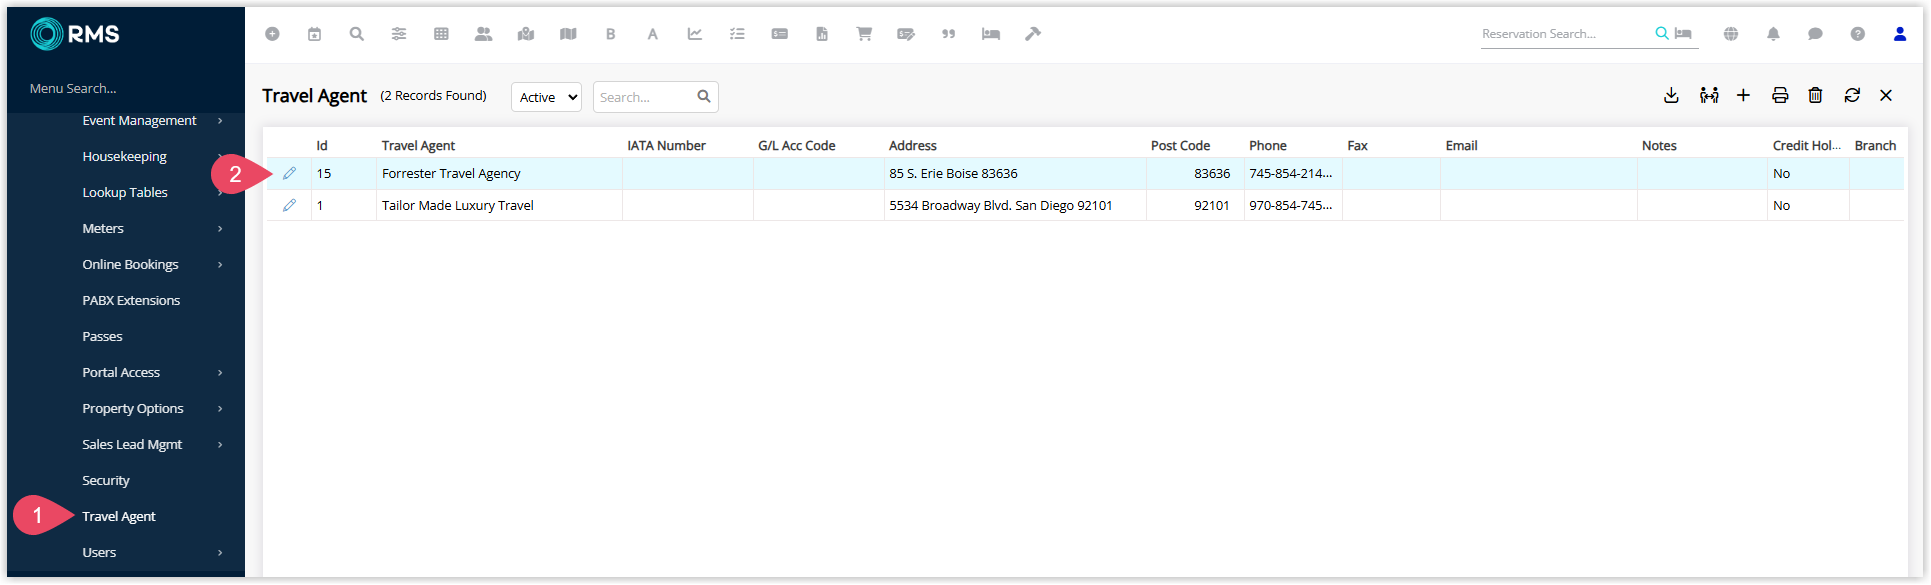Open the notifications bell
The width and height of the screenshot is (1931, 585).
1773,34
